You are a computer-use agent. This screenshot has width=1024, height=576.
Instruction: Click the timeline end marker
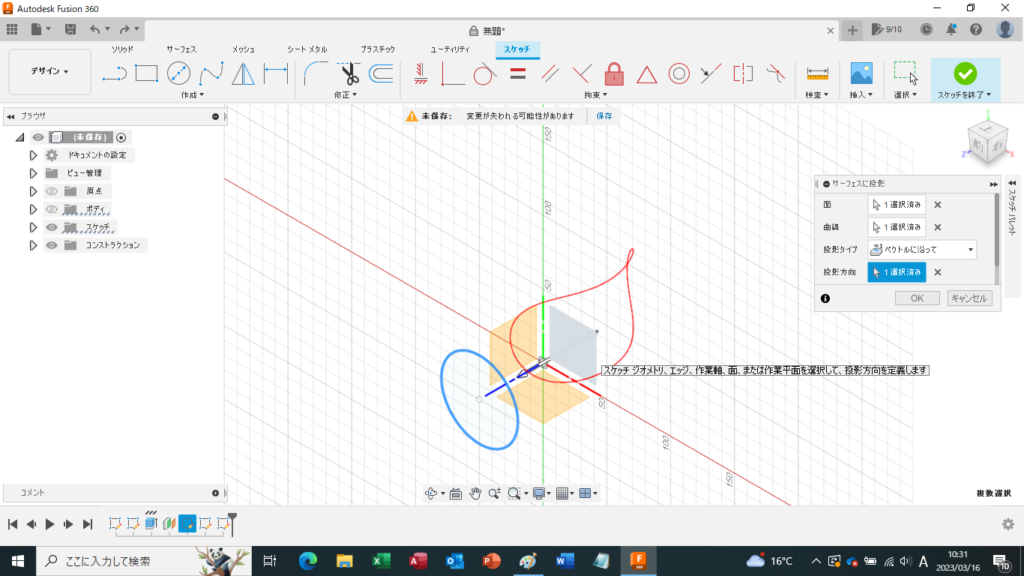coord(232,522)
